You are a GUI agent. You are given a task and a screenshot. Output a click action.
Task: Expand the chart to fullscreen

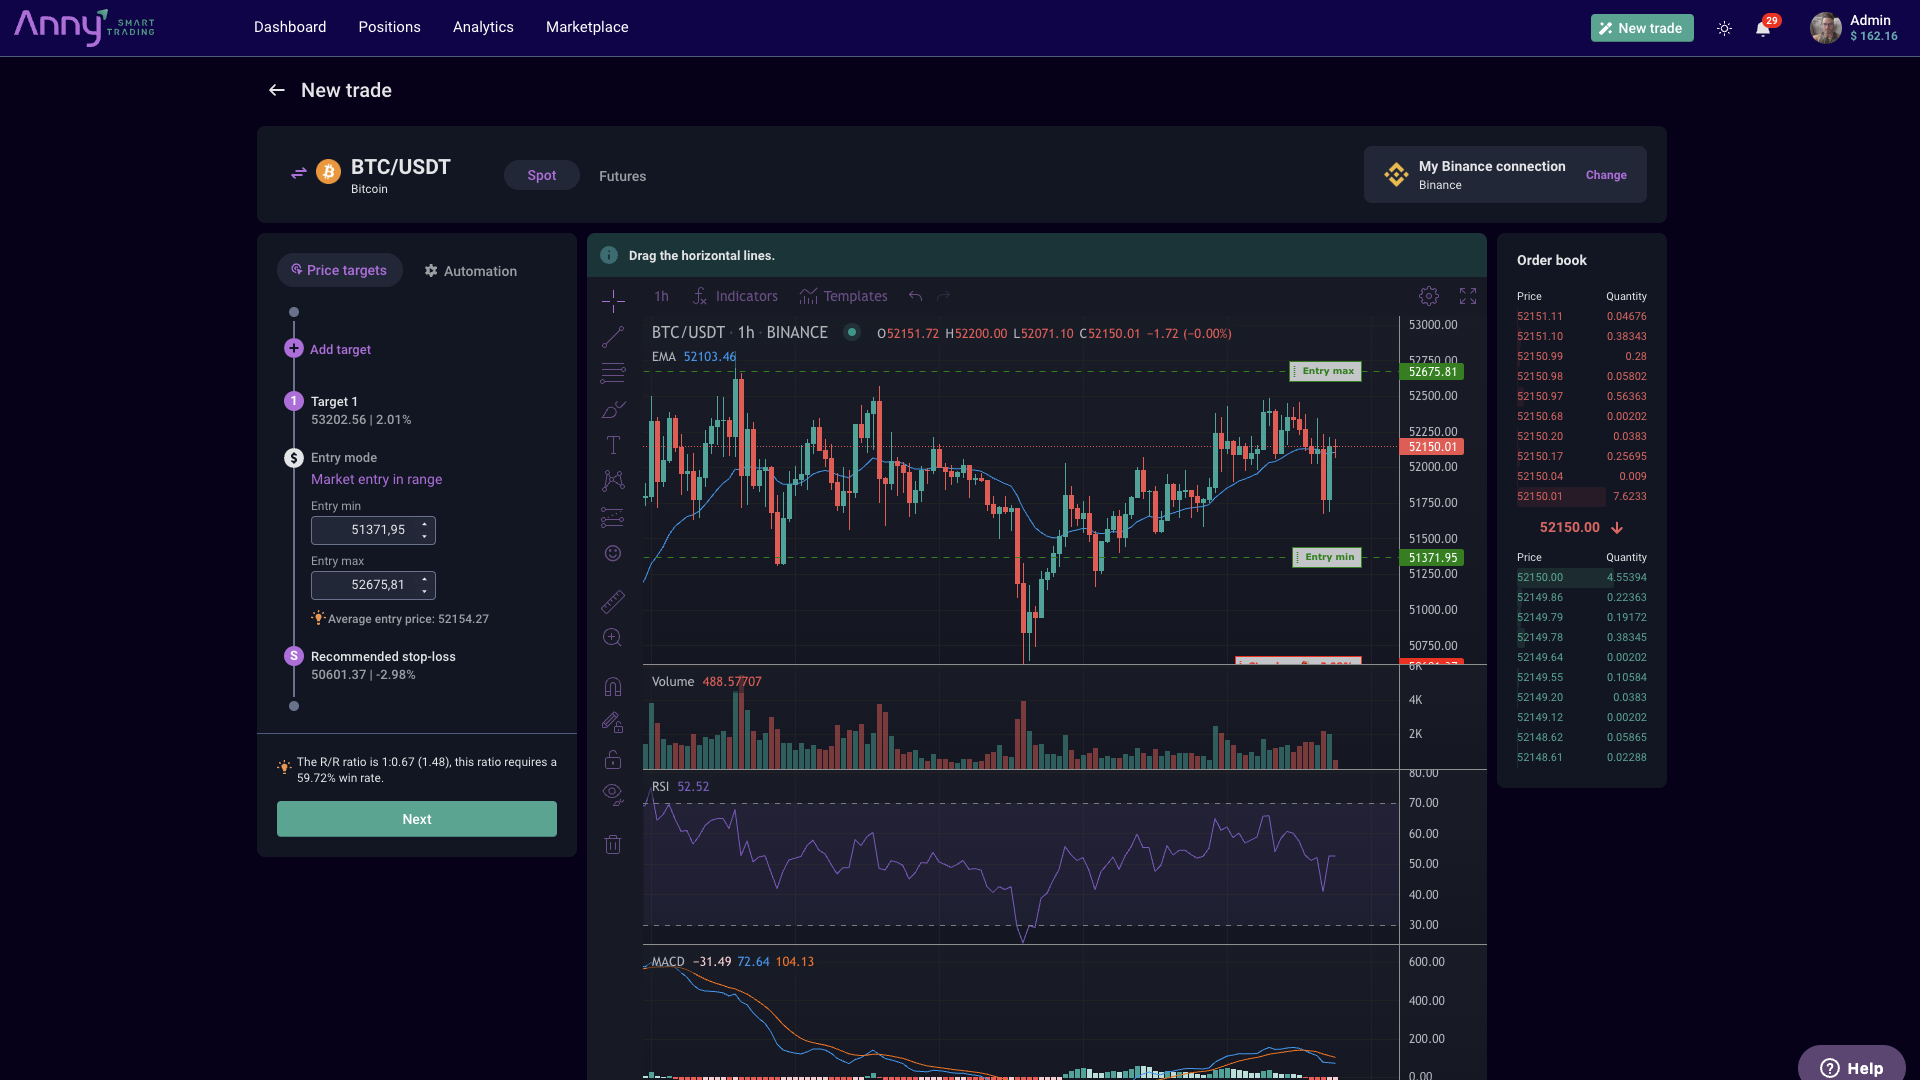coord(1468,295)
